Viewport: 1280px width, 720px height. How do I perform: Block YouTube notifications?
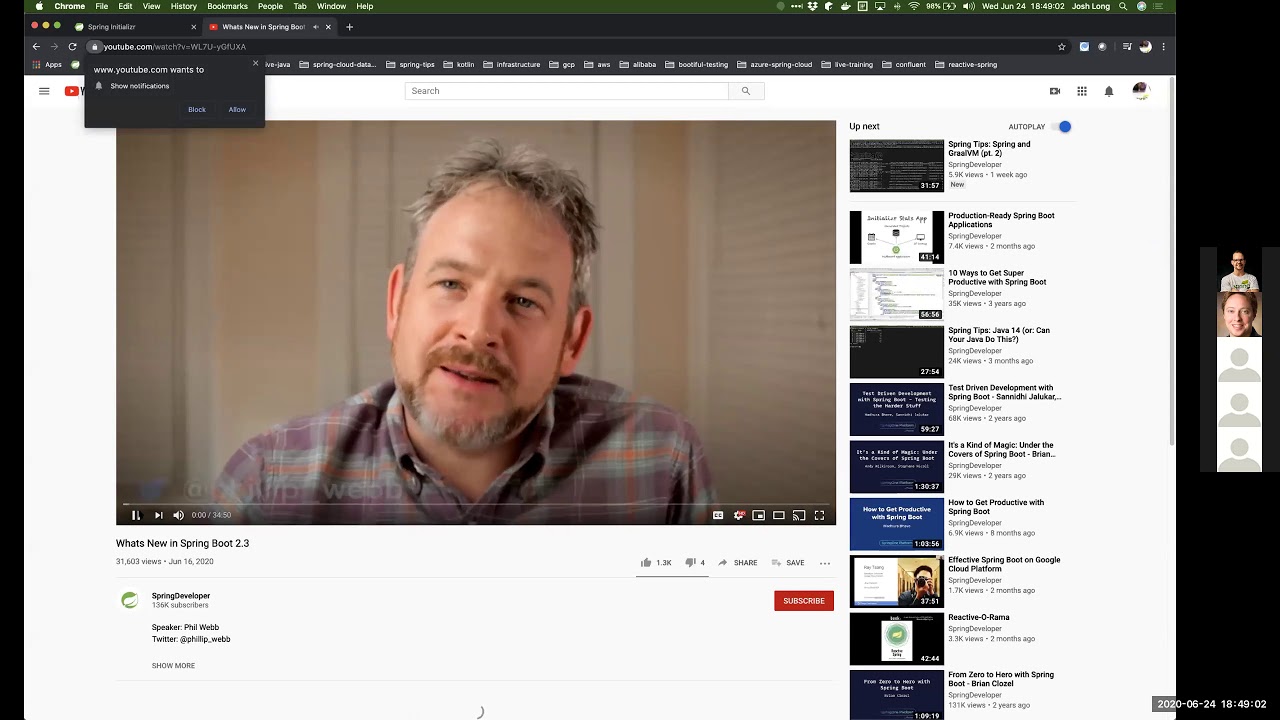coord(197,110)
